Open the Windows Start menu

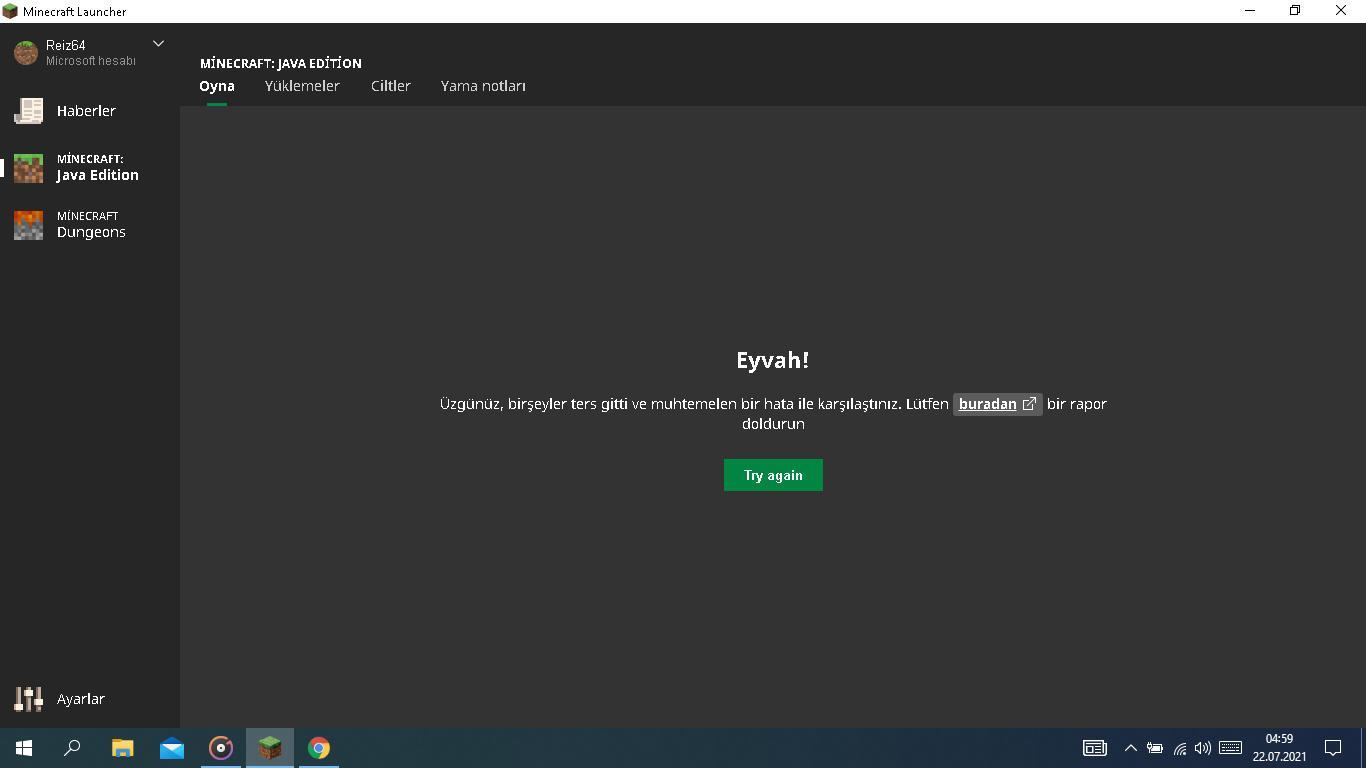point(24,748)
